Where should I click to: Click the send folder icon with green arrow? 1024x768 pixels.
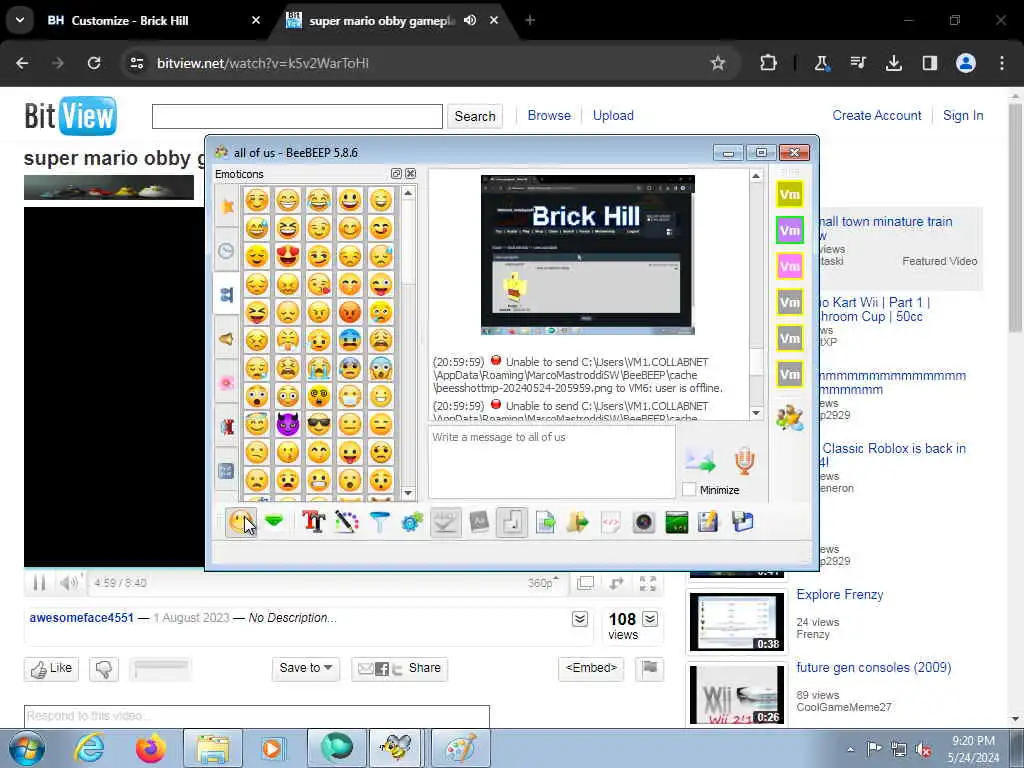click(577, 522)
